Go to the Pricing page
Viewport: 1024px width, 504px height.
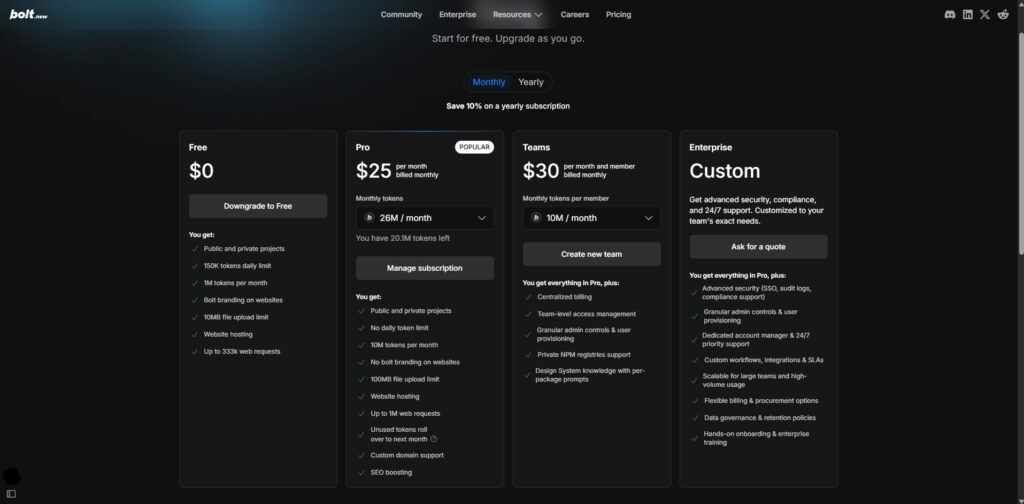(618, 14)
